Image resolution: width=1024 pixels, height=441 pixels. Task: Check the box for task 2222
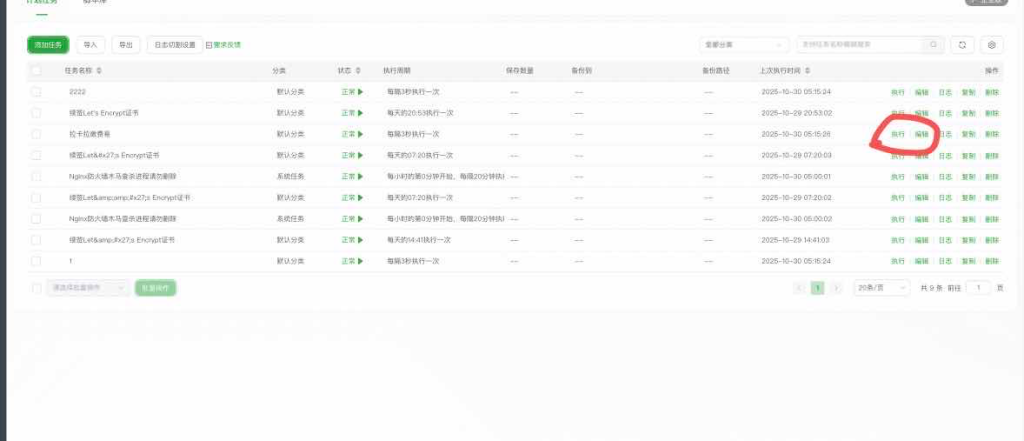click(36, 92)
